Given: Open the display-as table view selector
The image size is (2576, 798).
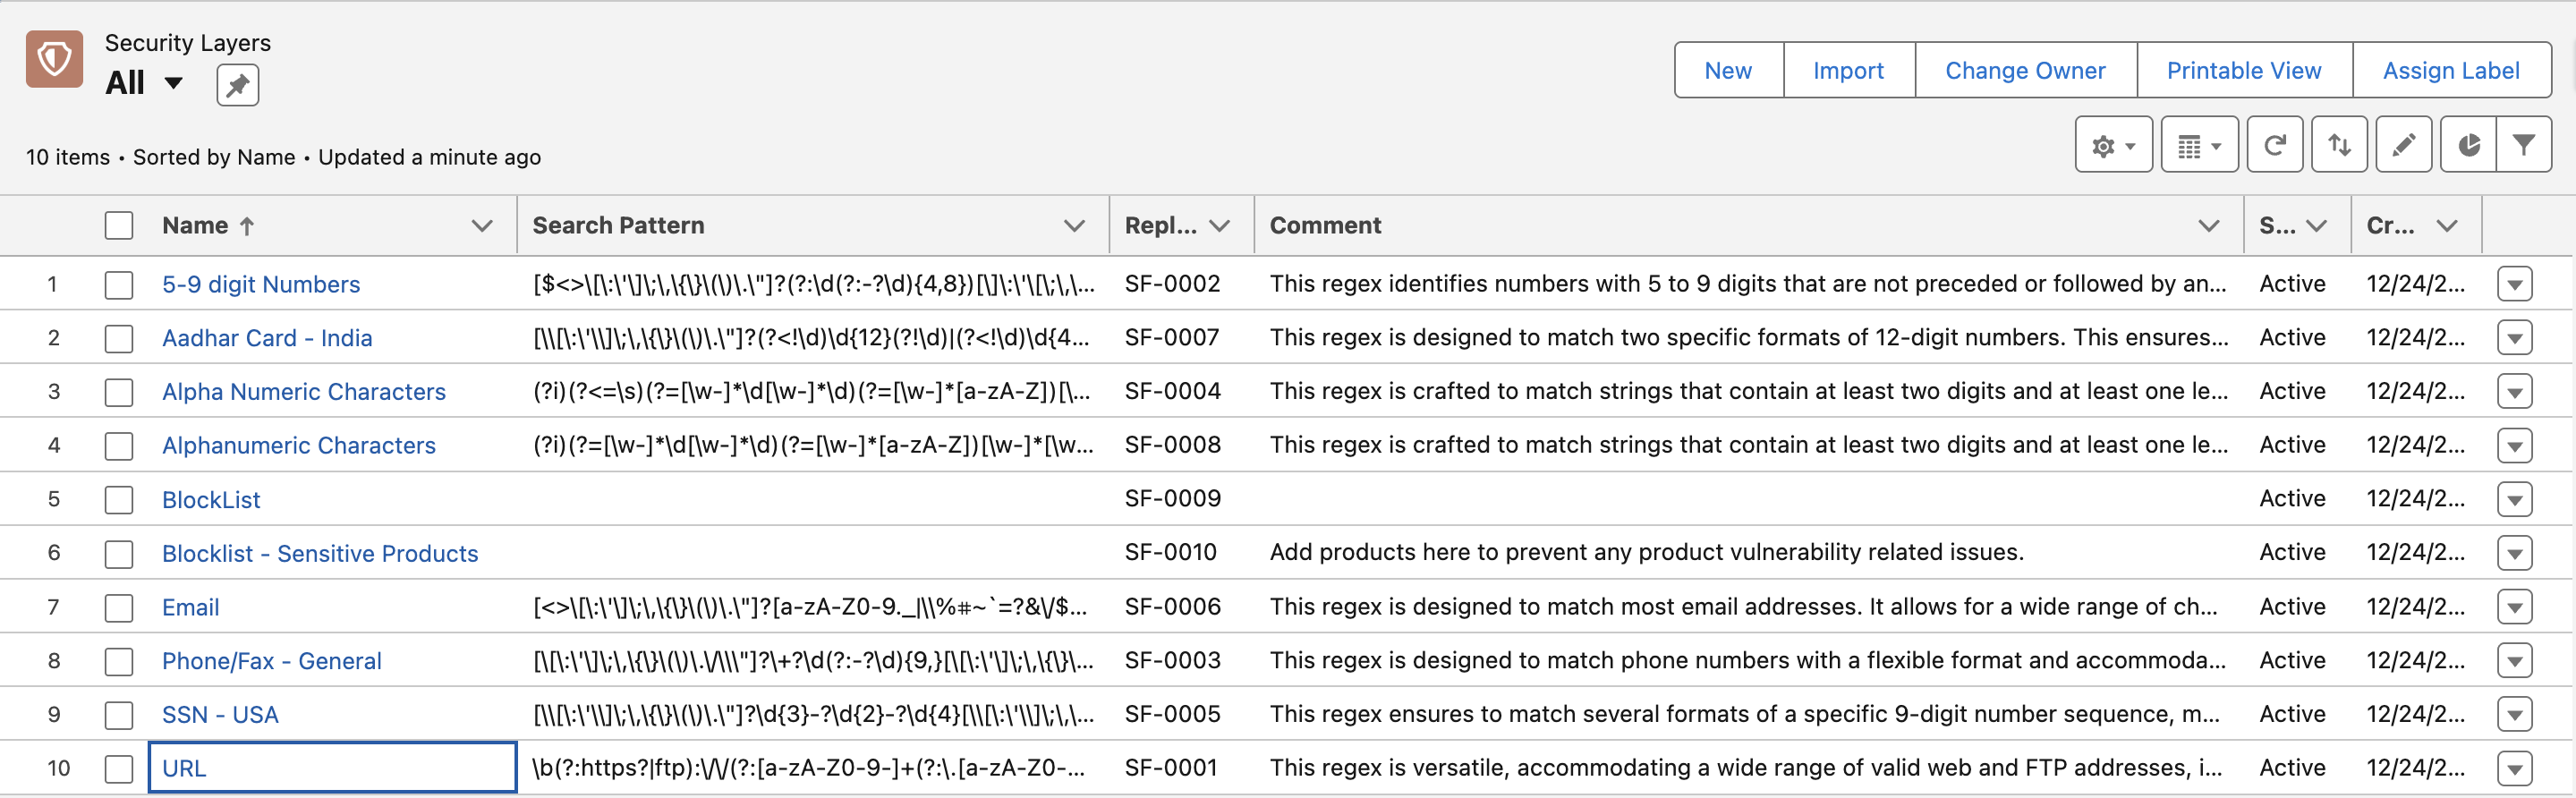Looking at the screenshot, I should [x=2198, y=146].
